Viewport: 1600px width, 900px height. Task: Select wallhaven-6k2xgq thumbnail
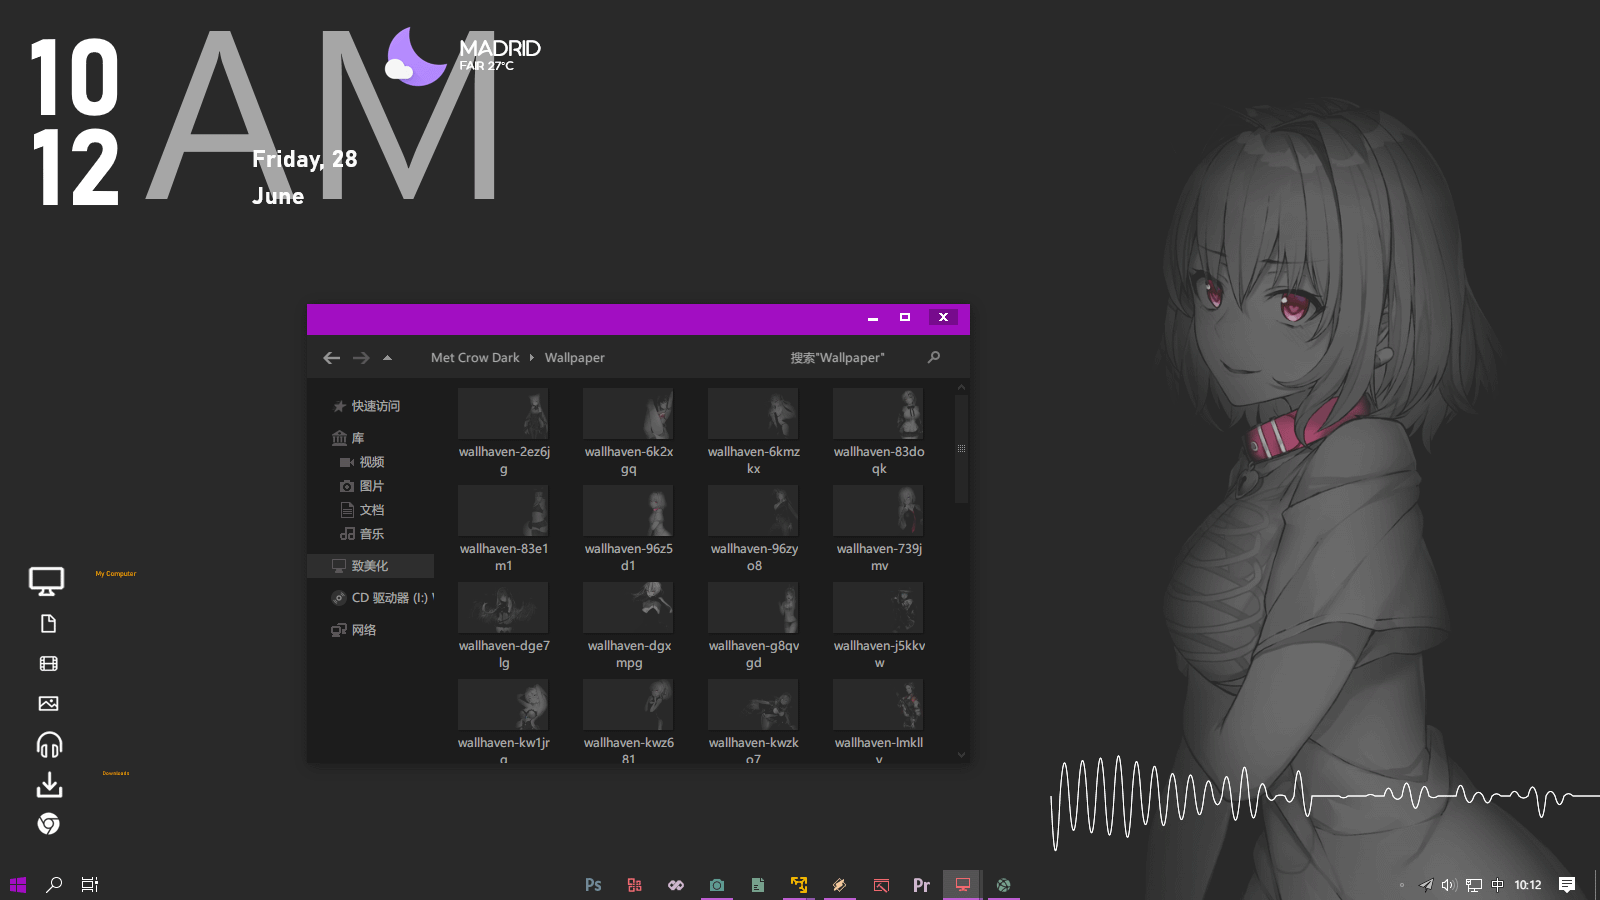[628, 414]
